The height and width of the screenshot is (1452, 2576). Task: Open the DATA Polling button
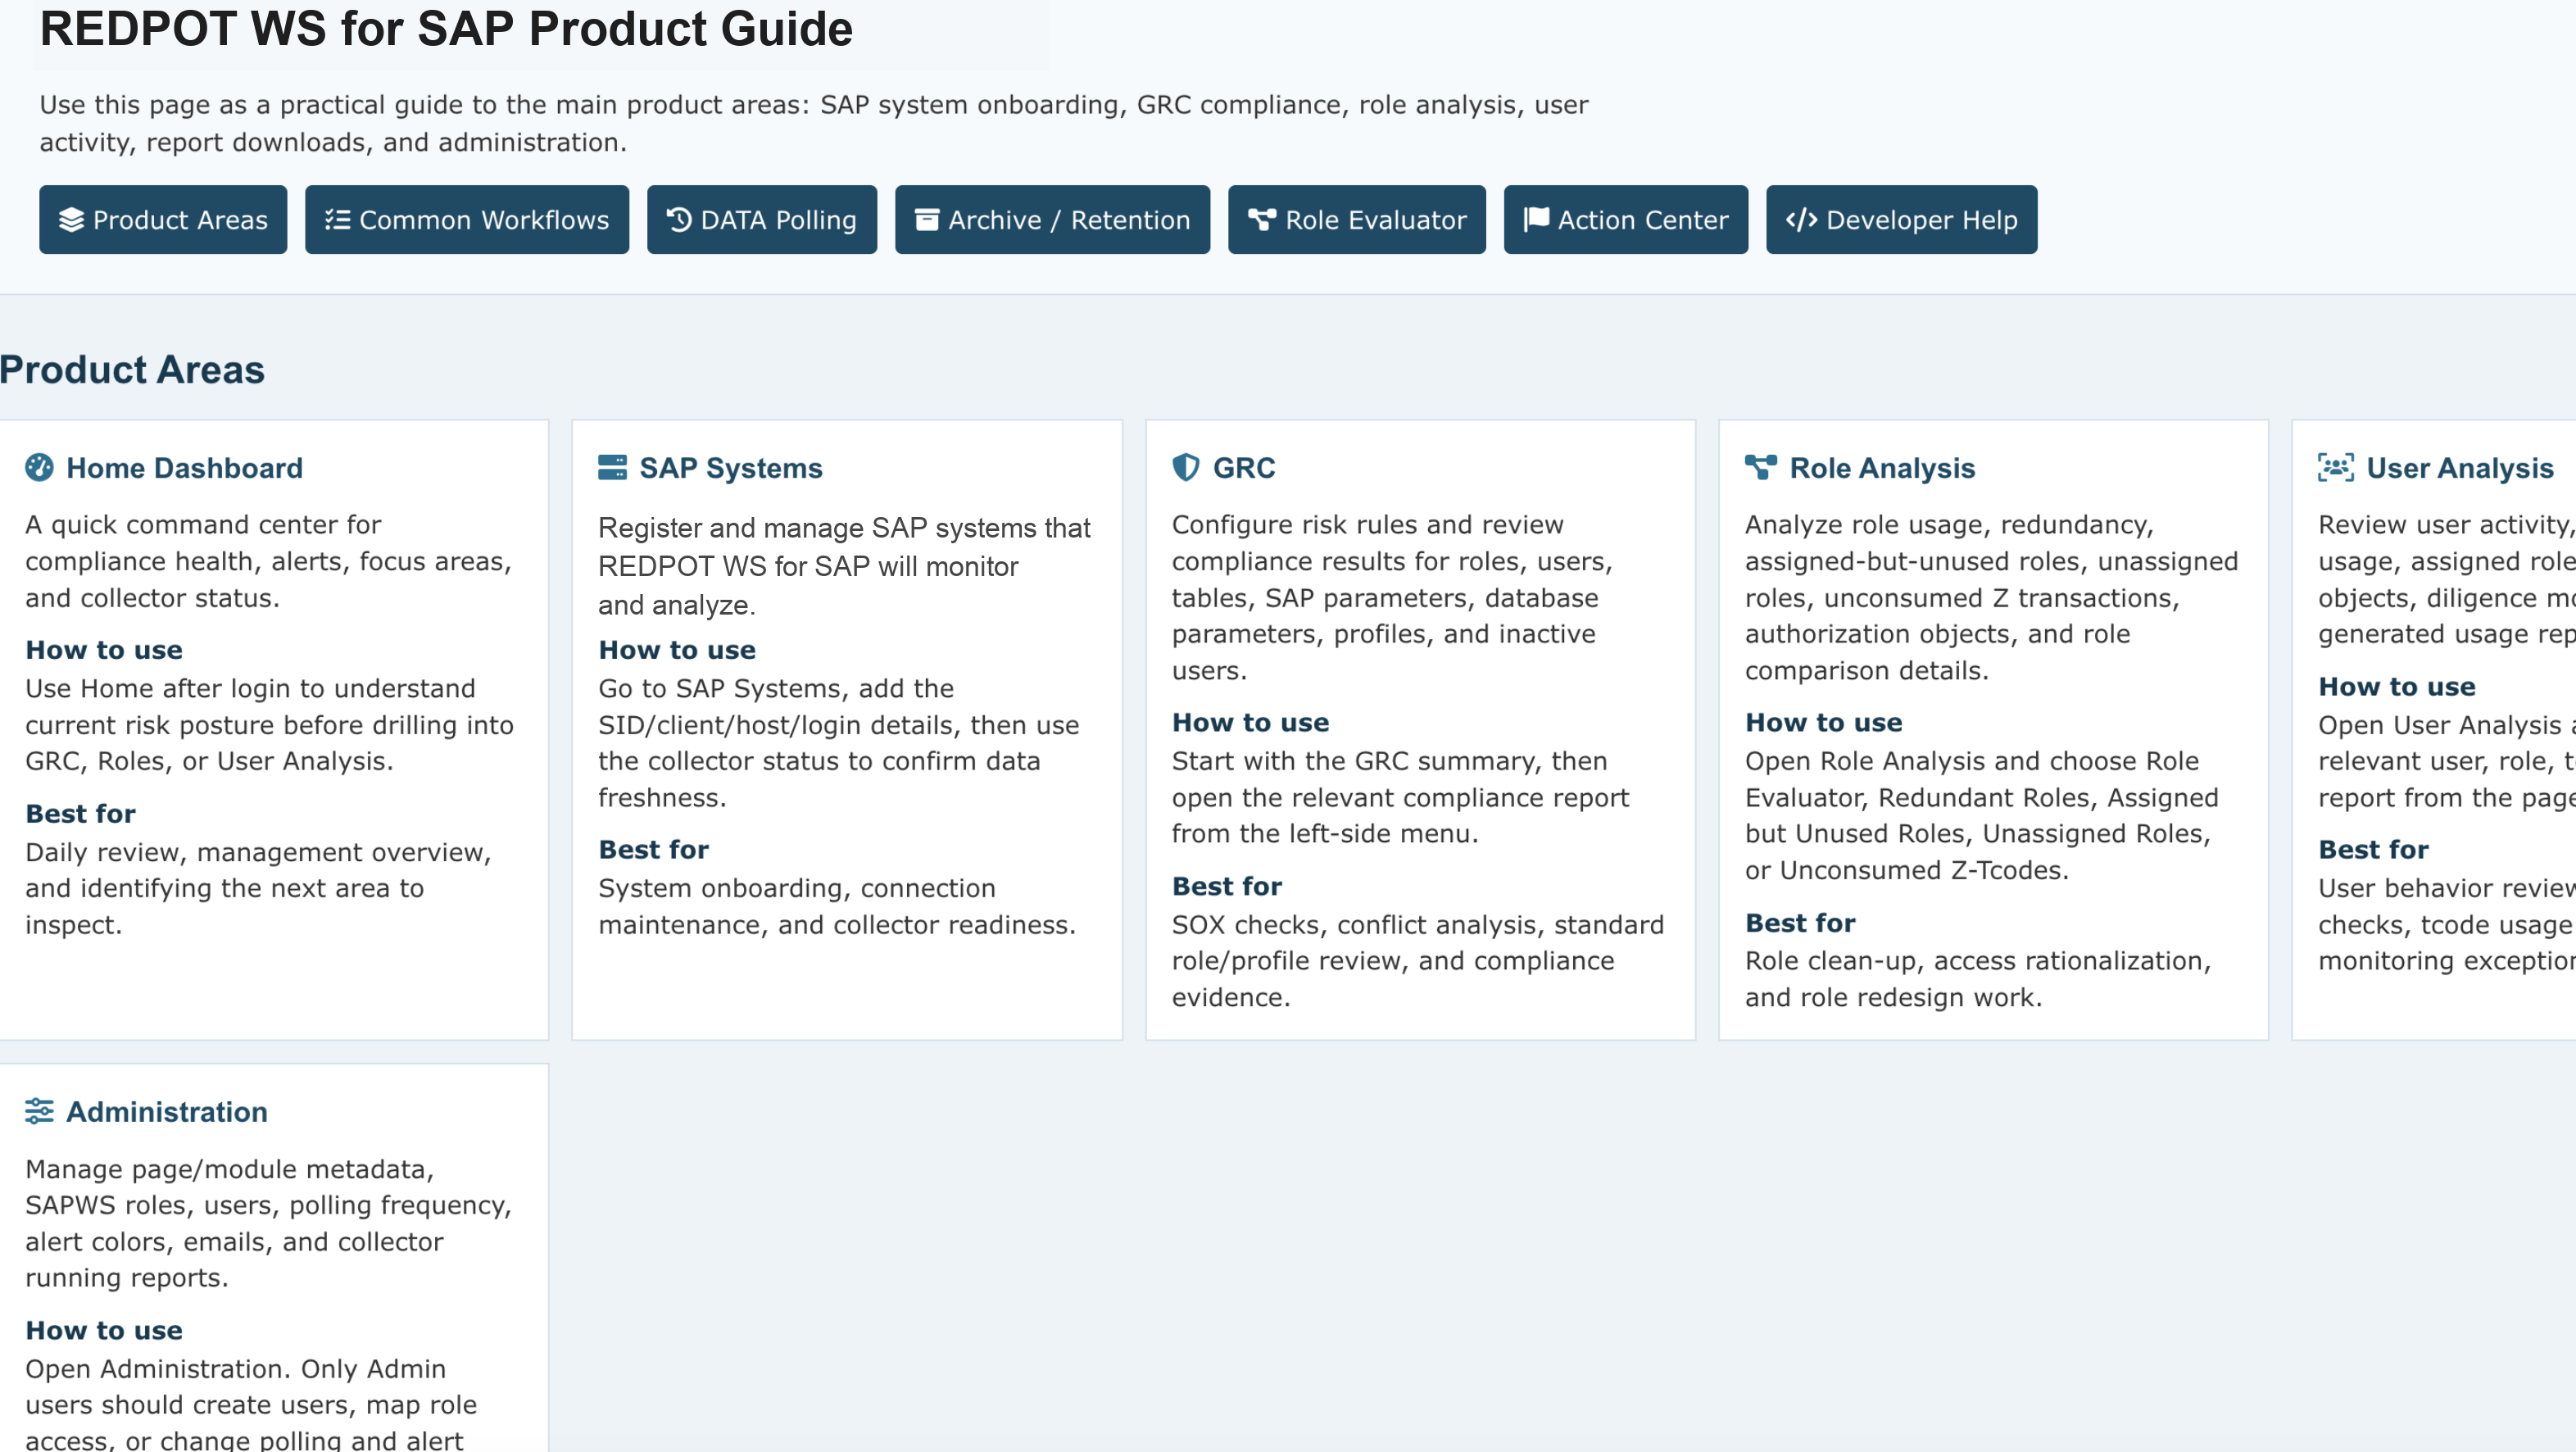[x=762, y=220]
